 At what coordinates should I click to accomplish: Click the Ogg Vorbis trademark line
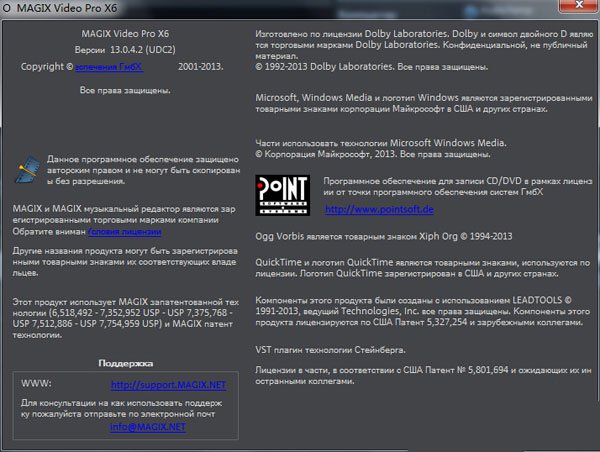384,237
